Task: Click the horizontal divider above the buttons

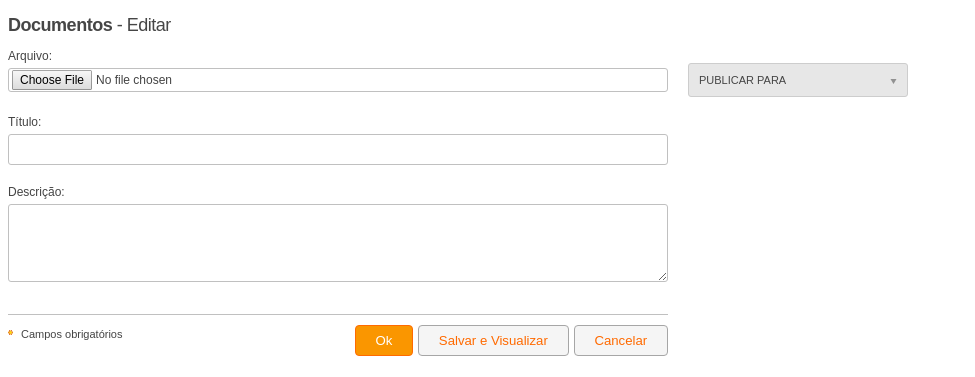Action: point(338,314)
